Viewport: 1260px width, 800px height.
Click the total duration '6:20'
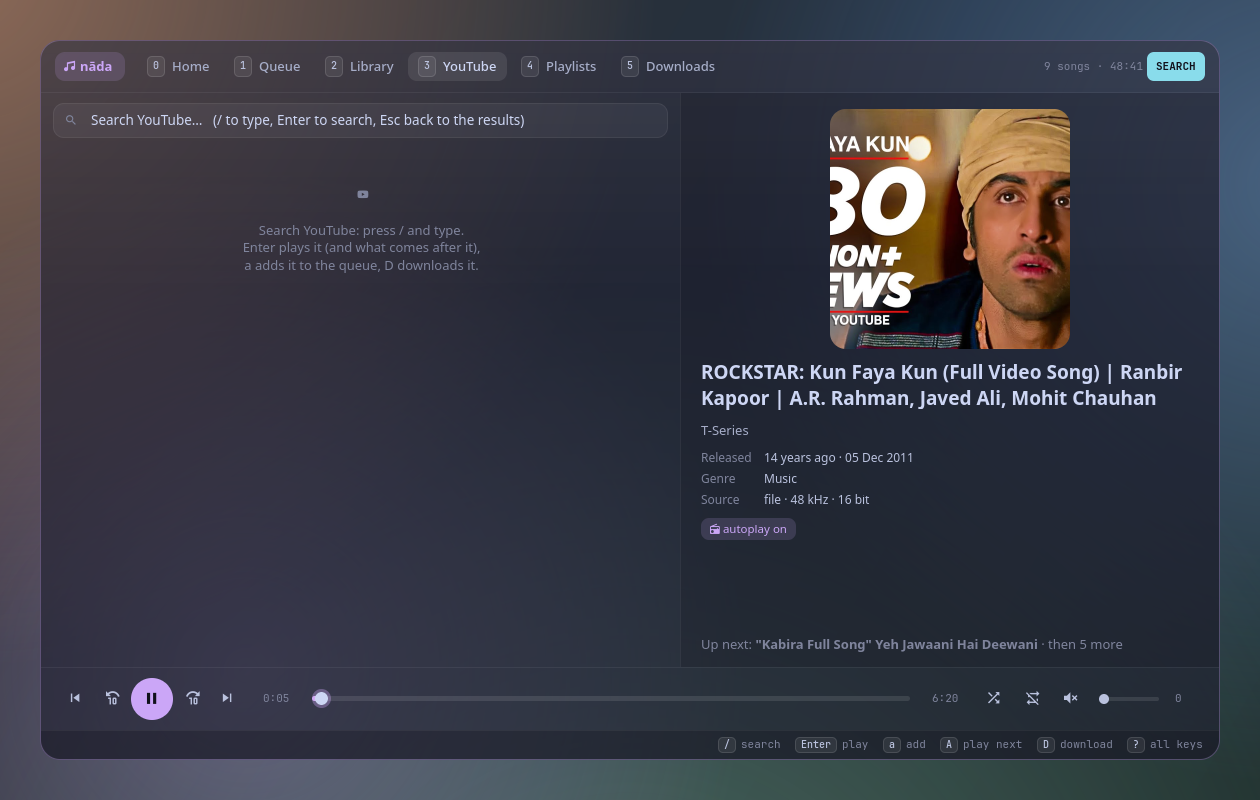coord(945,698)
